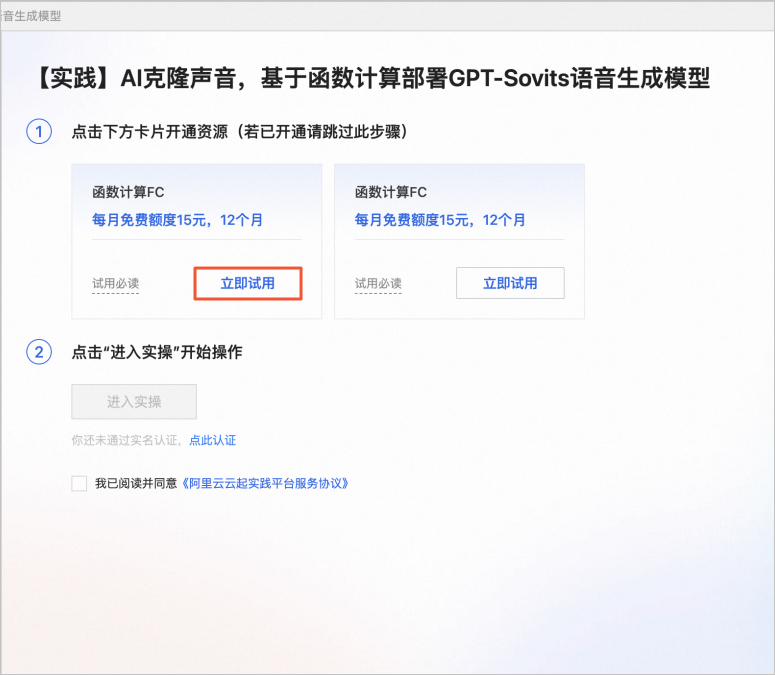Image resolution: width=775 pixels, height=675 pixels.
Task: Open the 点此认证 real-name verification link
Action: [x=213, y=440]
